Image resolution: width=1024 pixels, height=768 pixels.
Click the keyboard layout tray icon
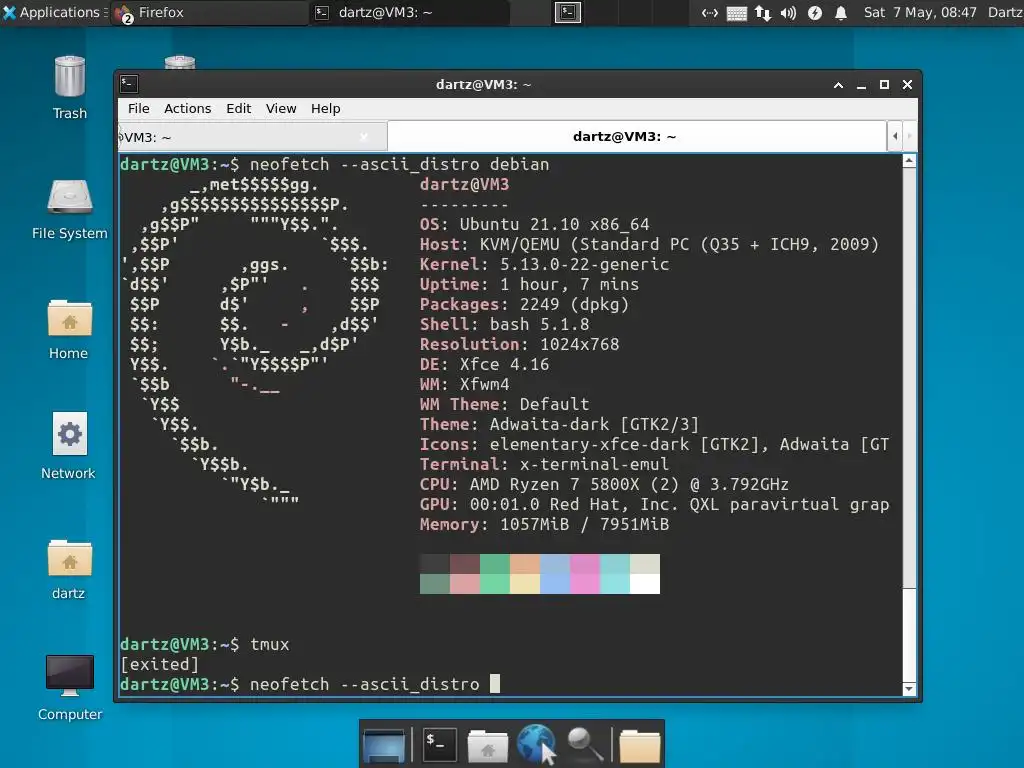point(737,13)
